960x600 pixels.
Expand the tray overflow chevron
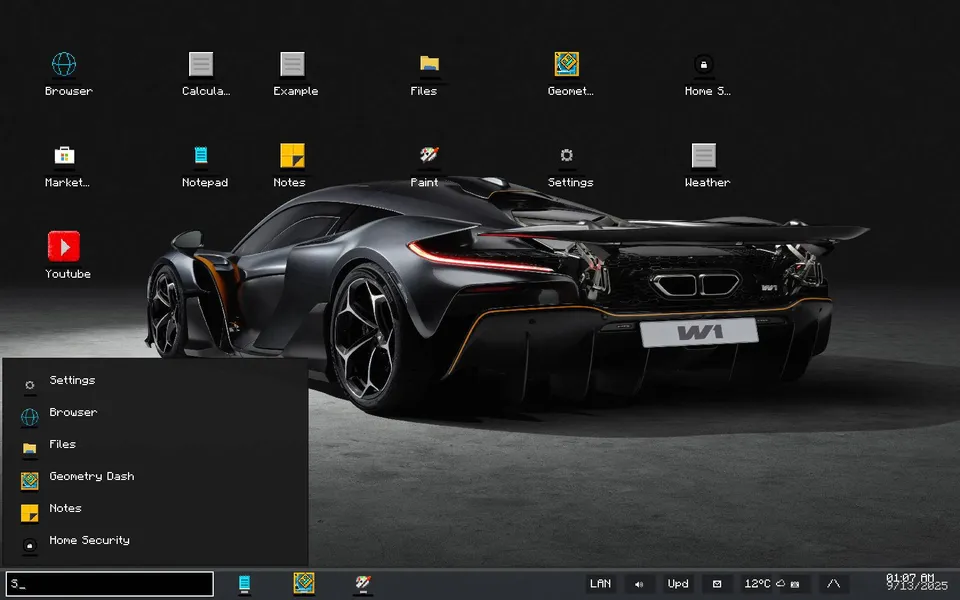point(833,584)
